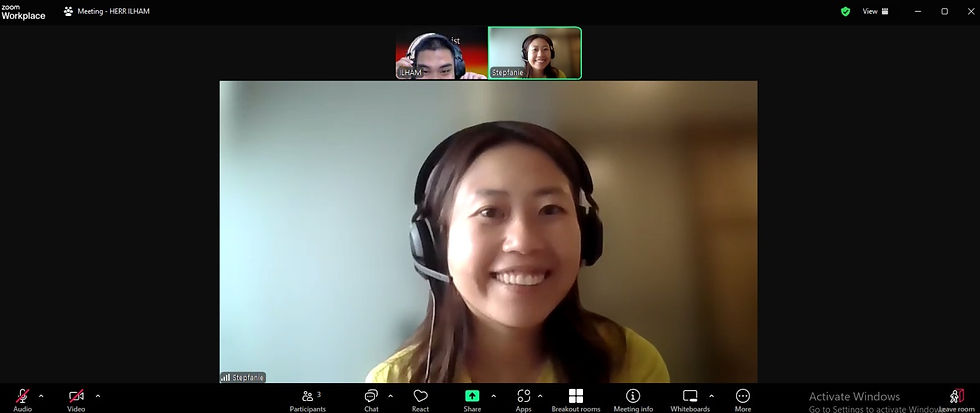Expand share options caret next to Share
Viewport: 980px width, 413px height.
click(493, 396)
